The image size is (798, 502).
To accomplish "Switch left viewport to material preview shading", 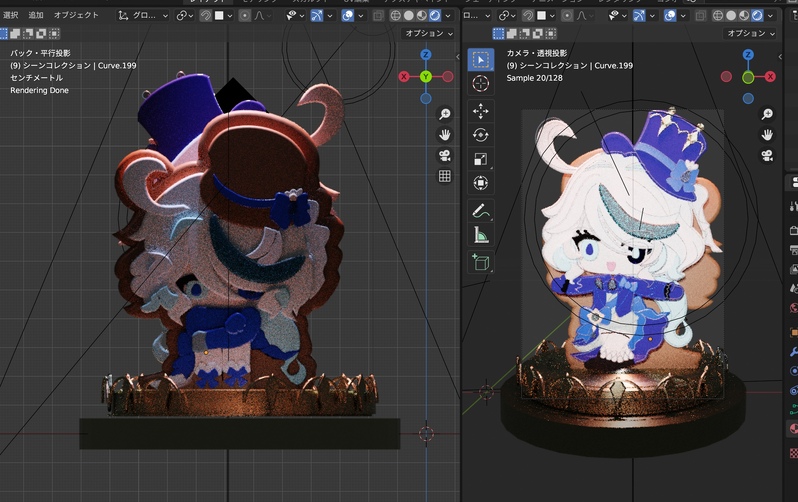I will pyautogui.click(x=421, y=16).
